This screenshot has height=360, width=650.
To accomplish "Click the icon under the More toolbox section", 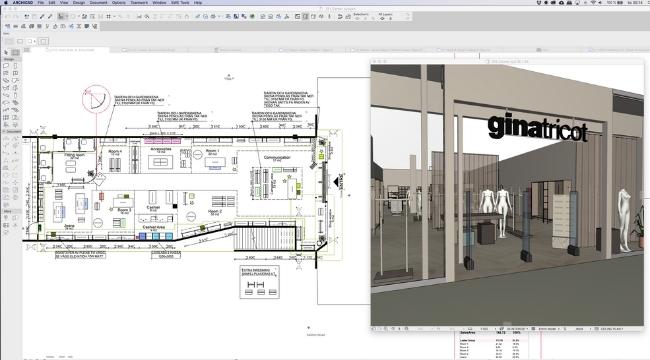I will tap(6, 218).
